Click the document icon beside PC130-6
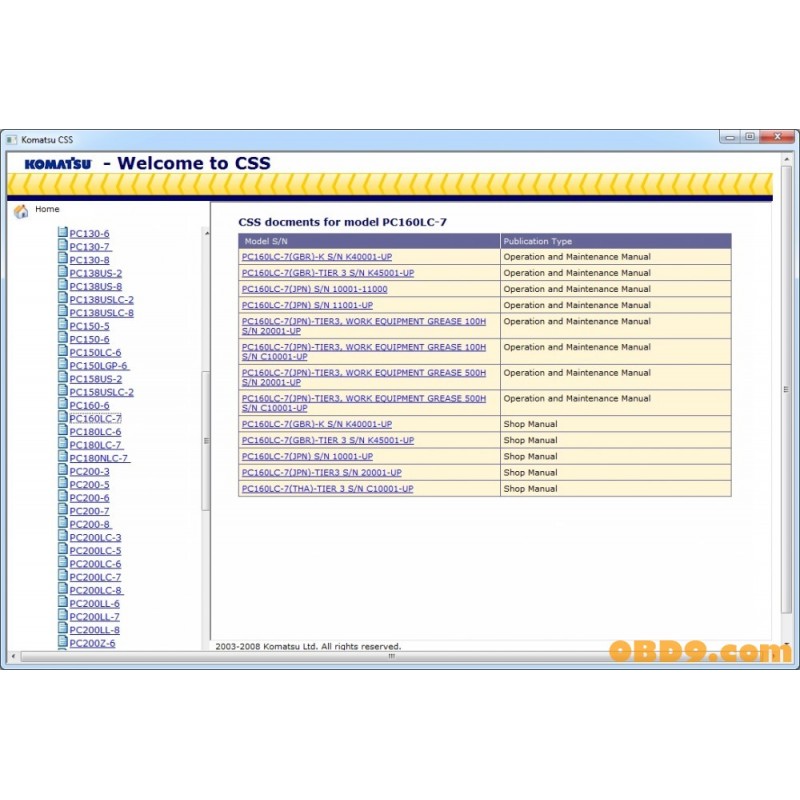Screen dimensions: 800x800 pos(63,232)
